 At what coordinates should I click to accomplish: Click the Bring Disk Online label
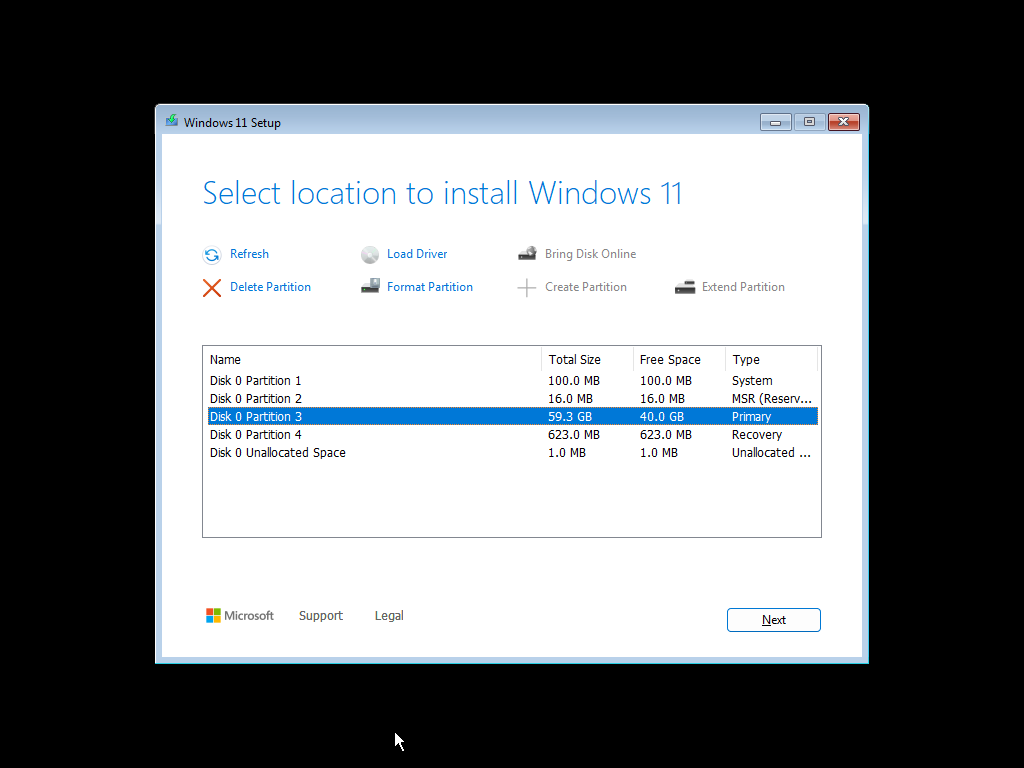tap(590, 254)
